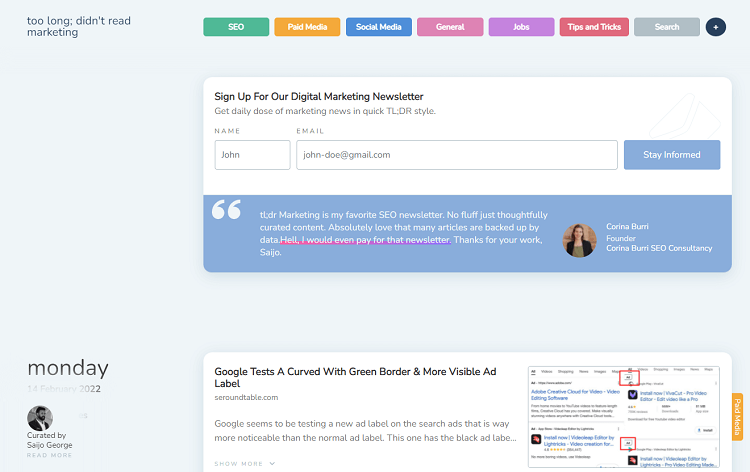Click the Stay Informed button

(x=672, y=154)
